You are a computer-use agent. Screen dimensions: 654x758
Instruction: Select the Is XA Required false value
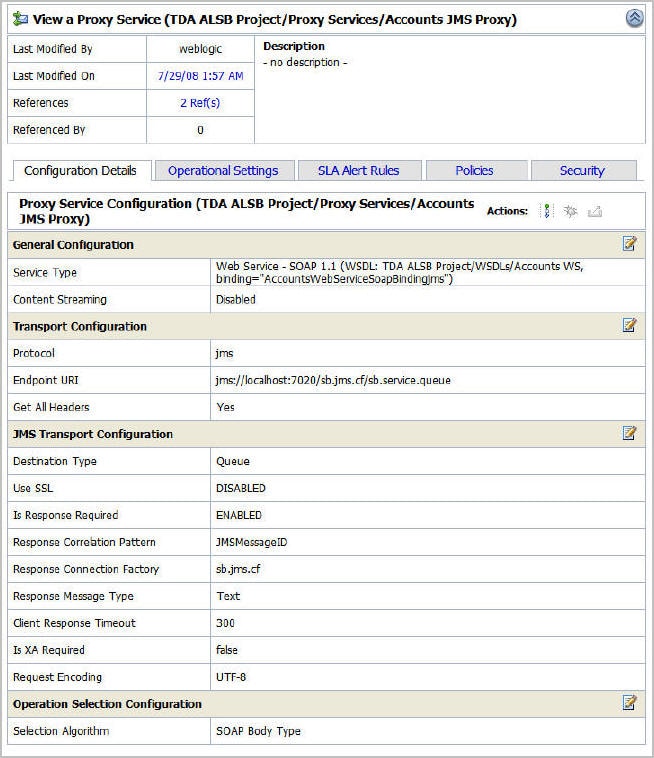point(227,650)
